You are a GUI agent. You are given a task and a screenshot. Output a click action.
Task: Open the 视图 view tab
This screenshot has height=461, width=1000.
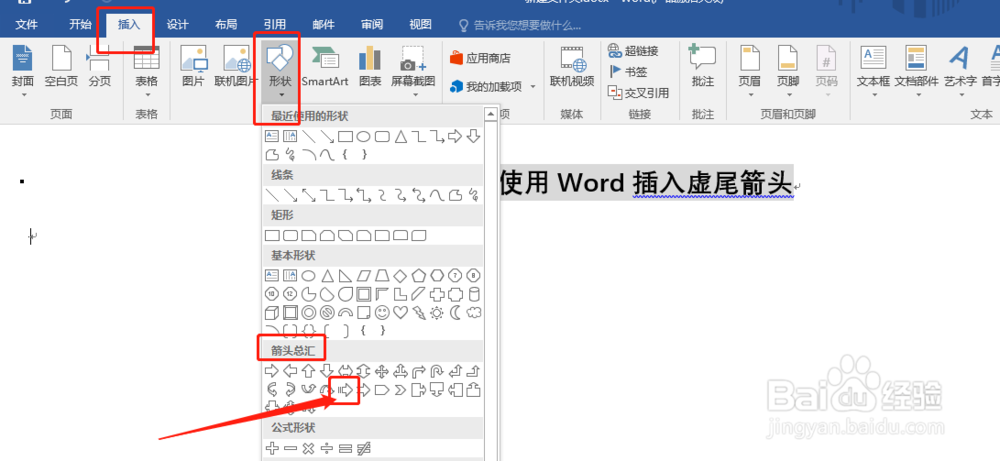pos(420,25)
